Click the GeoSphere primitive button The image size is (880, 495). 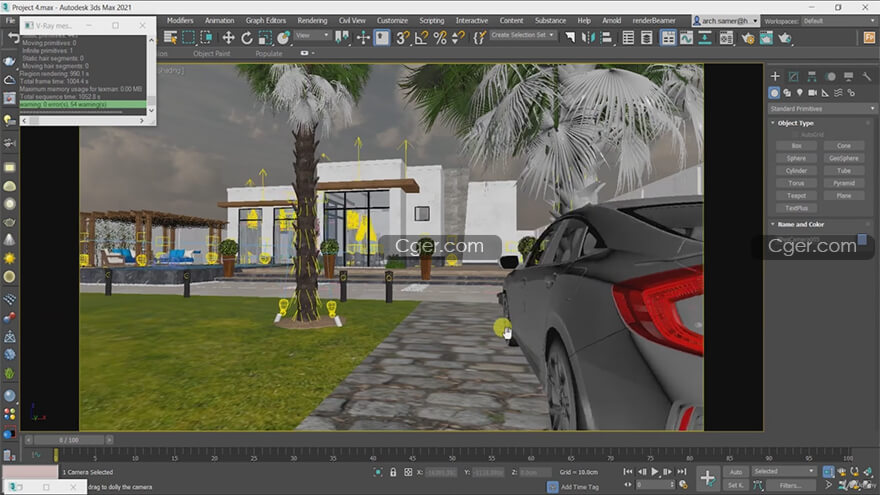(x=844, y=158)
